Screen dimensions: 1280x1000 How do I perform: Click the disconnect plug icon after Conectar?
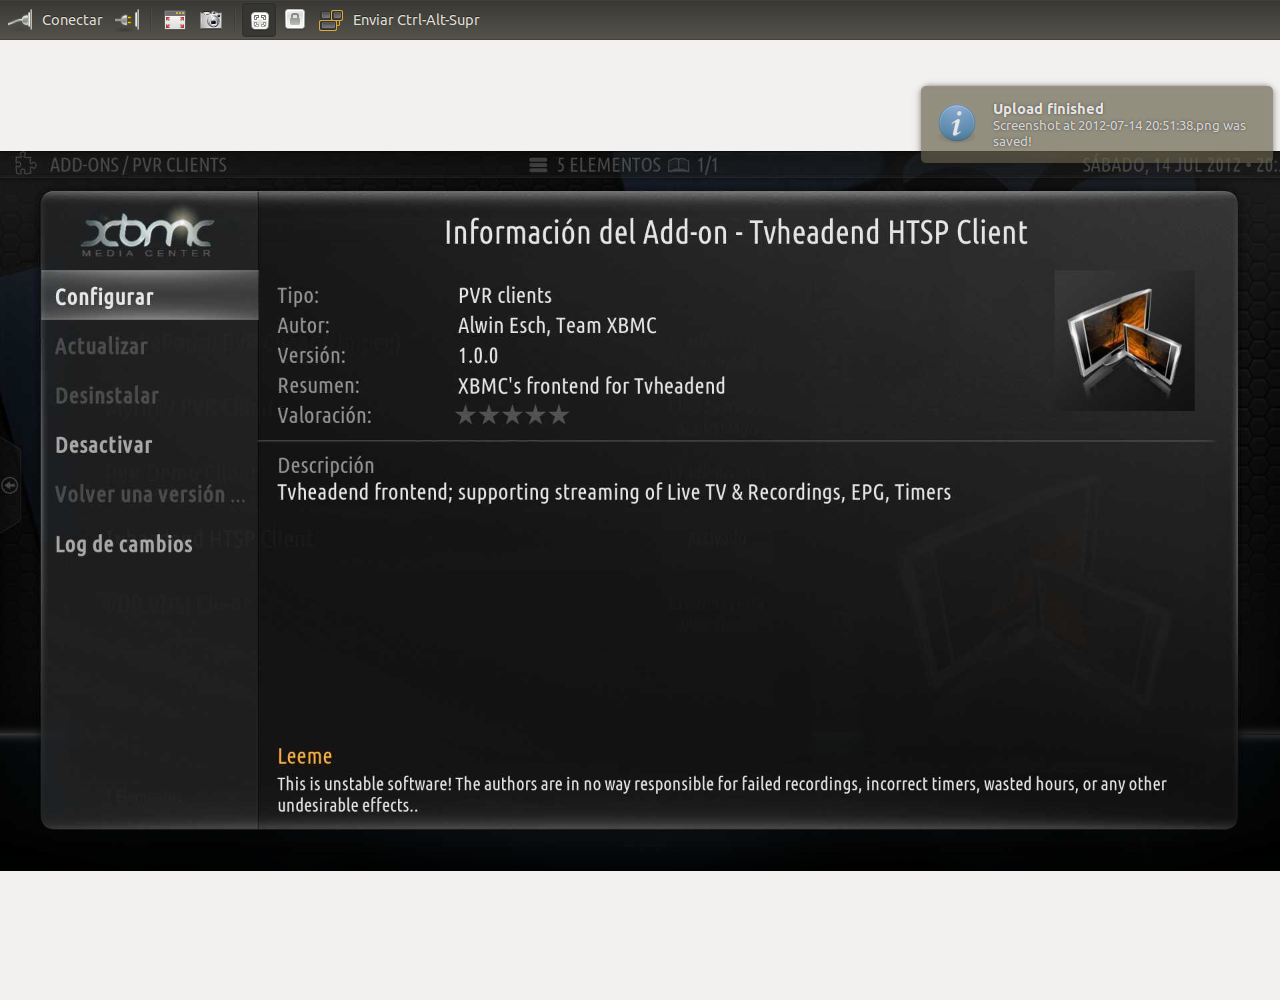(x=127, y=19)
